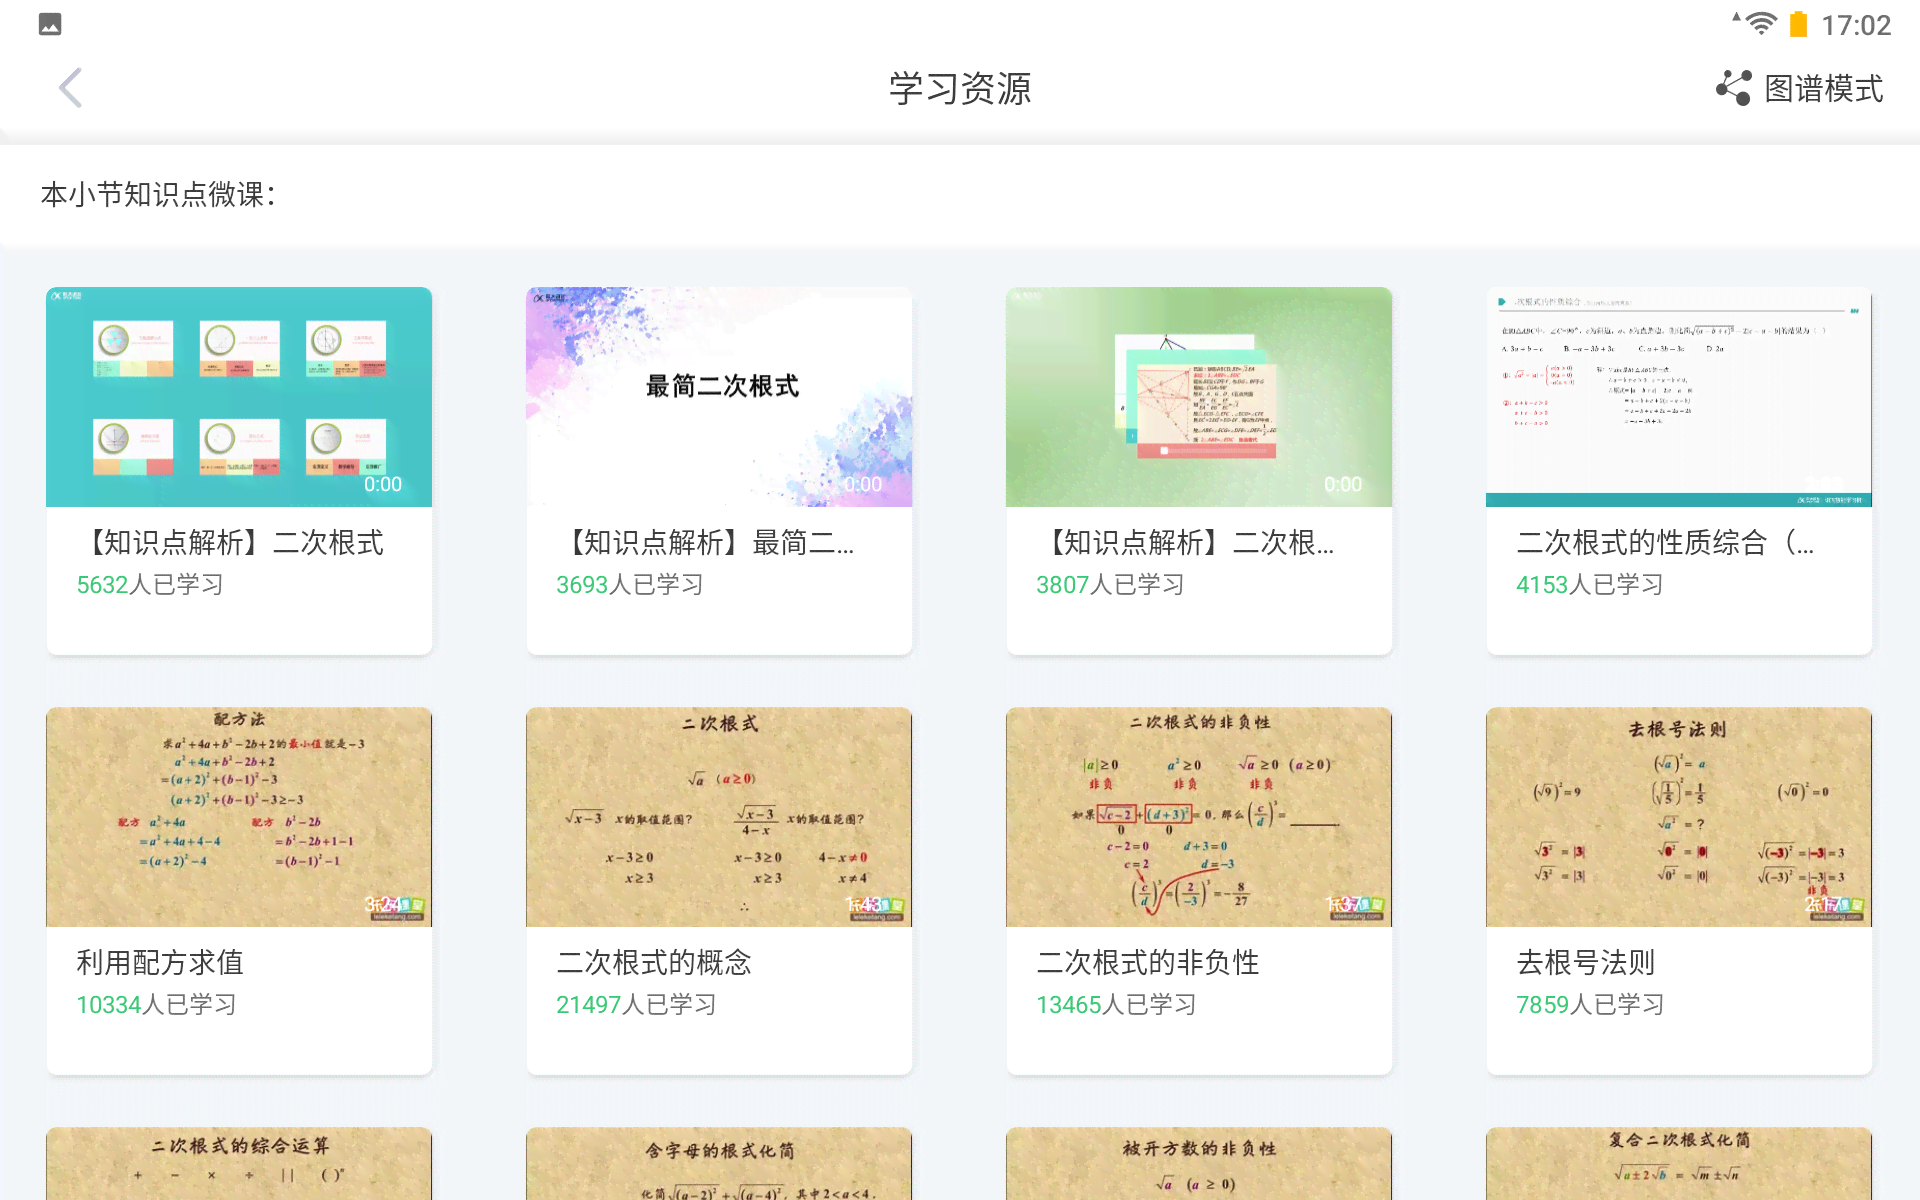The height and width of the screenshot is (1200, 1920).
Task: Open the 二次根式 concept video thumbnail
Action: [x=719, y=817]
